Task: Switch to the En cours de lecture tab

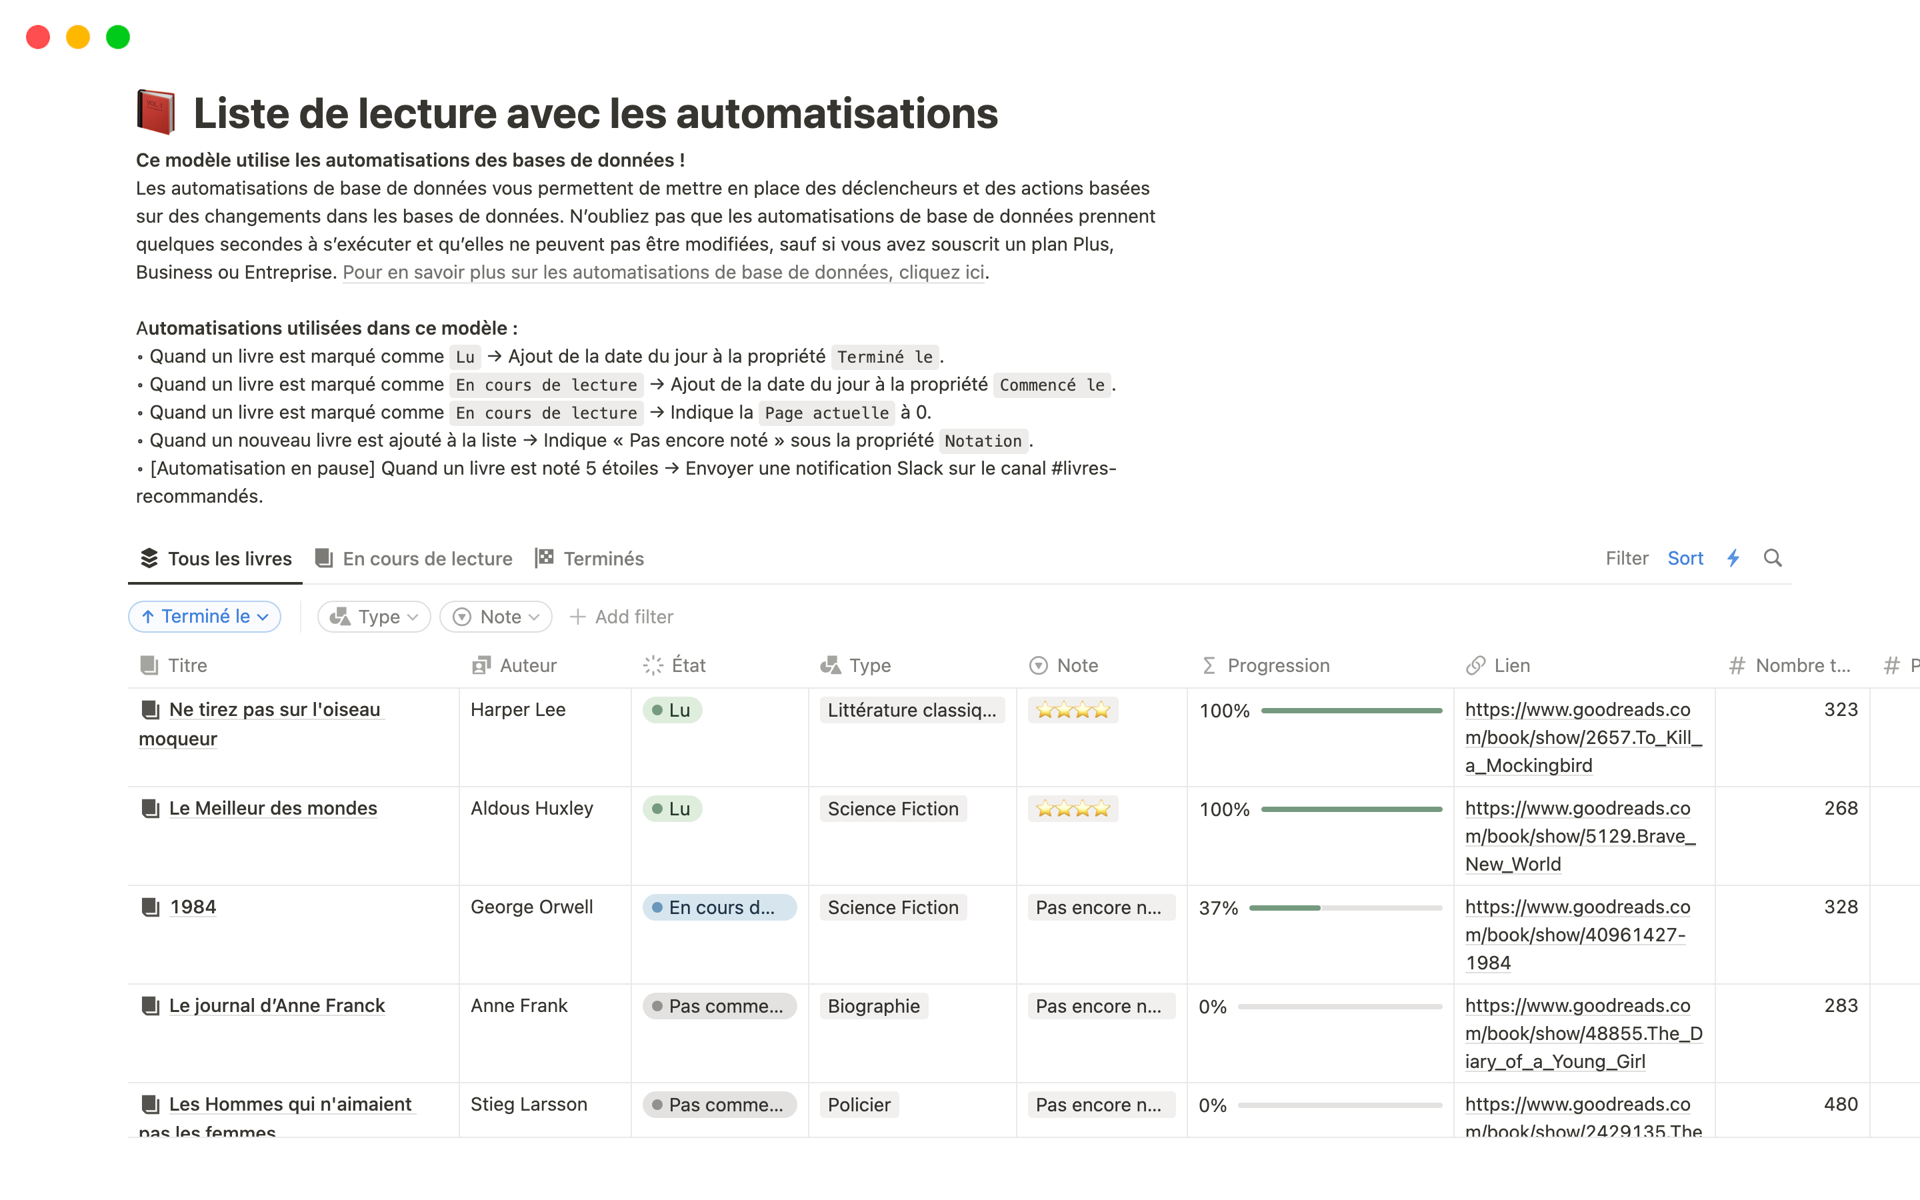Action: [414, 558]
